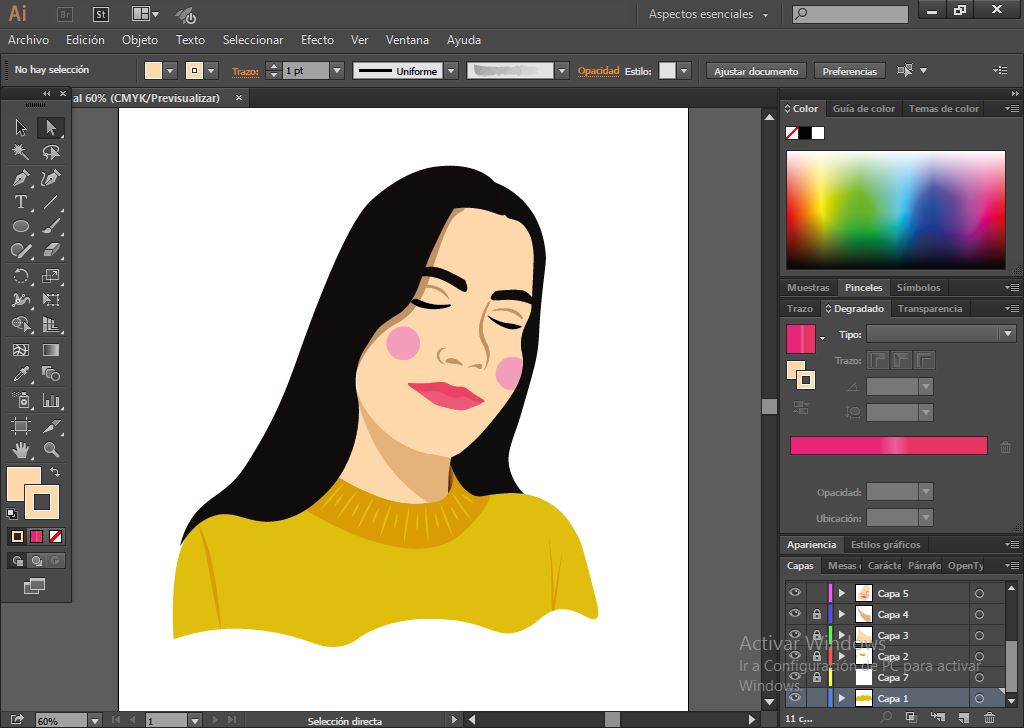Close the document tab
The width and height of the screenshot is (1024, 728).
point(239,97)
